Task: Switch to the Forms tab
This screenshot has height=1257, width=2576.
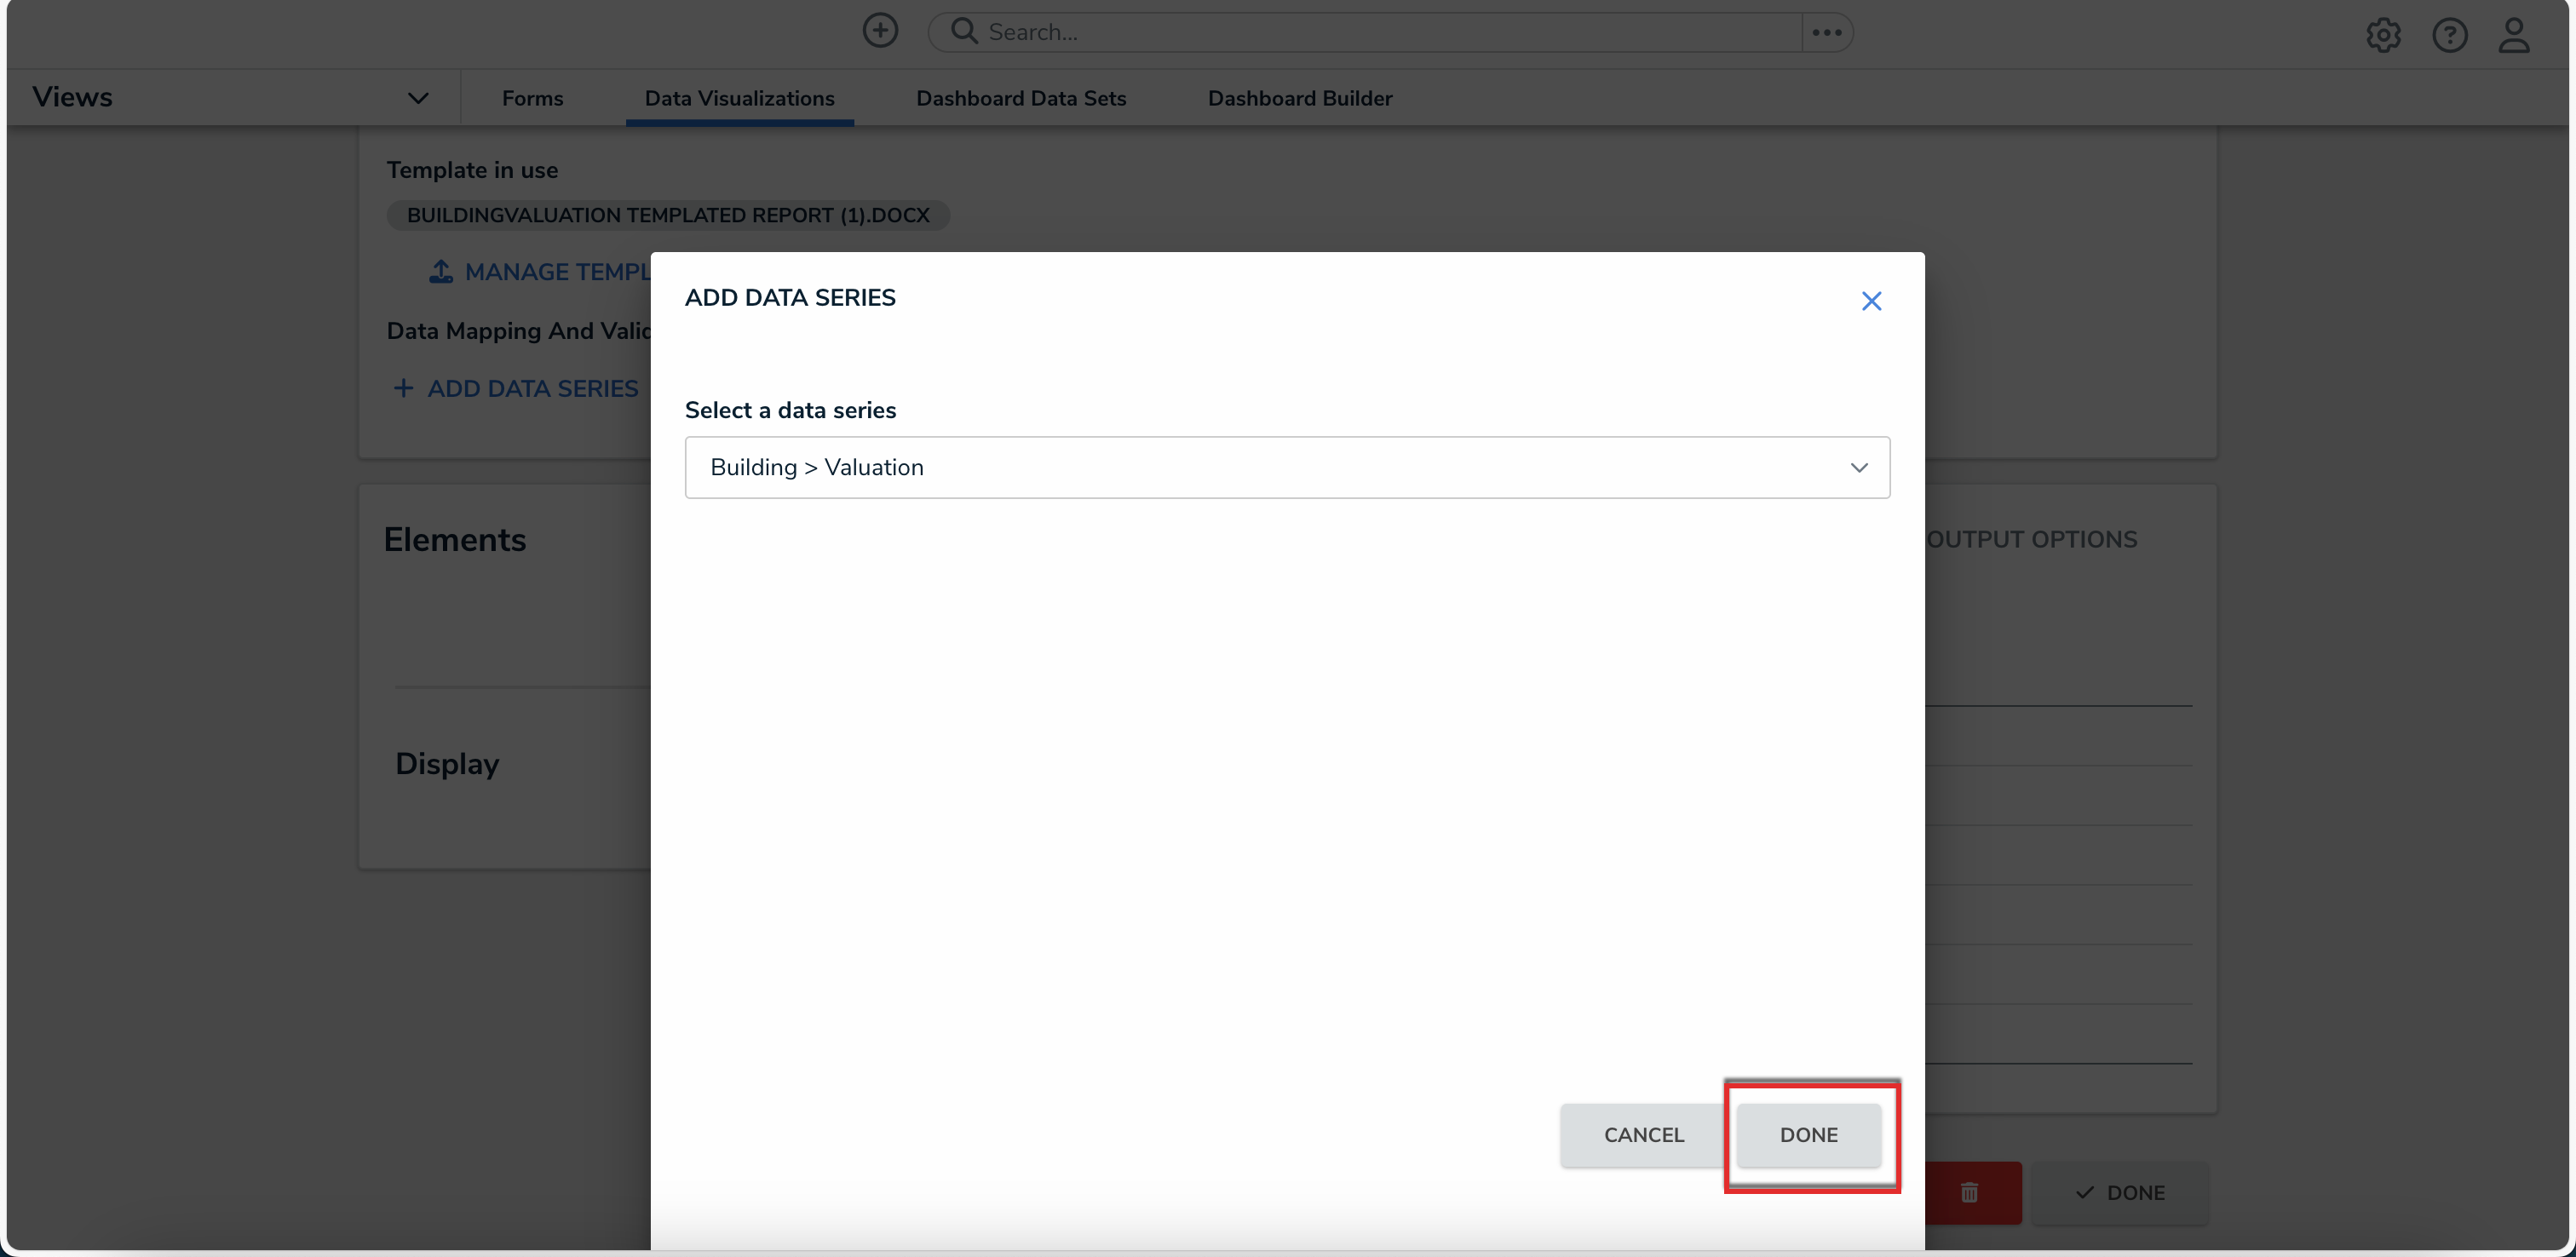Action: click(x=532, y=98)
